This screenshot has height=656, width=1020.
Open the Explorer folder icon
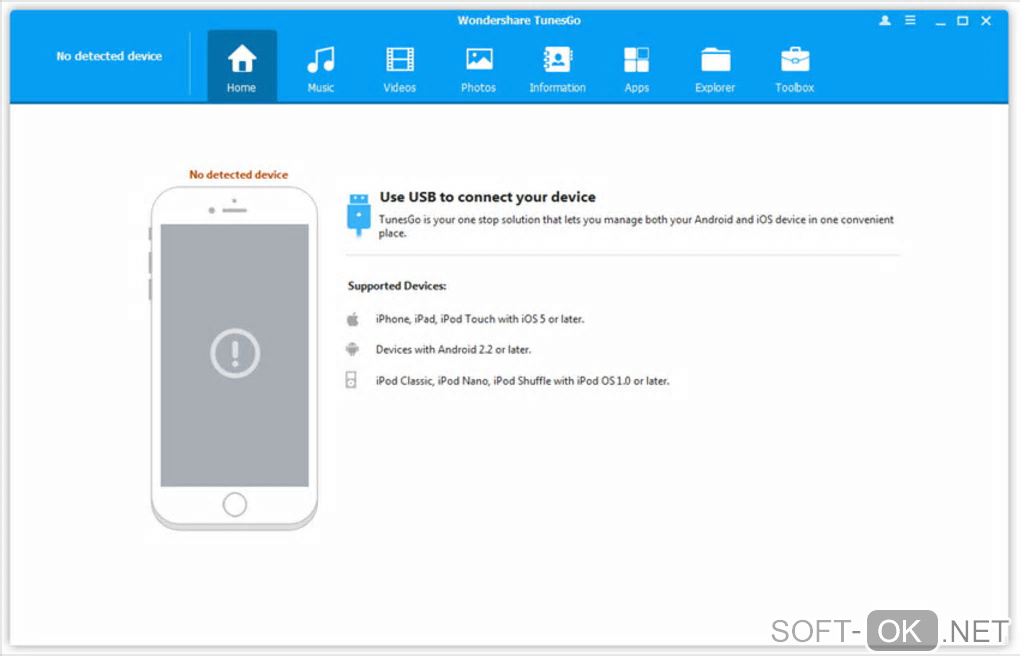(716, 60)
